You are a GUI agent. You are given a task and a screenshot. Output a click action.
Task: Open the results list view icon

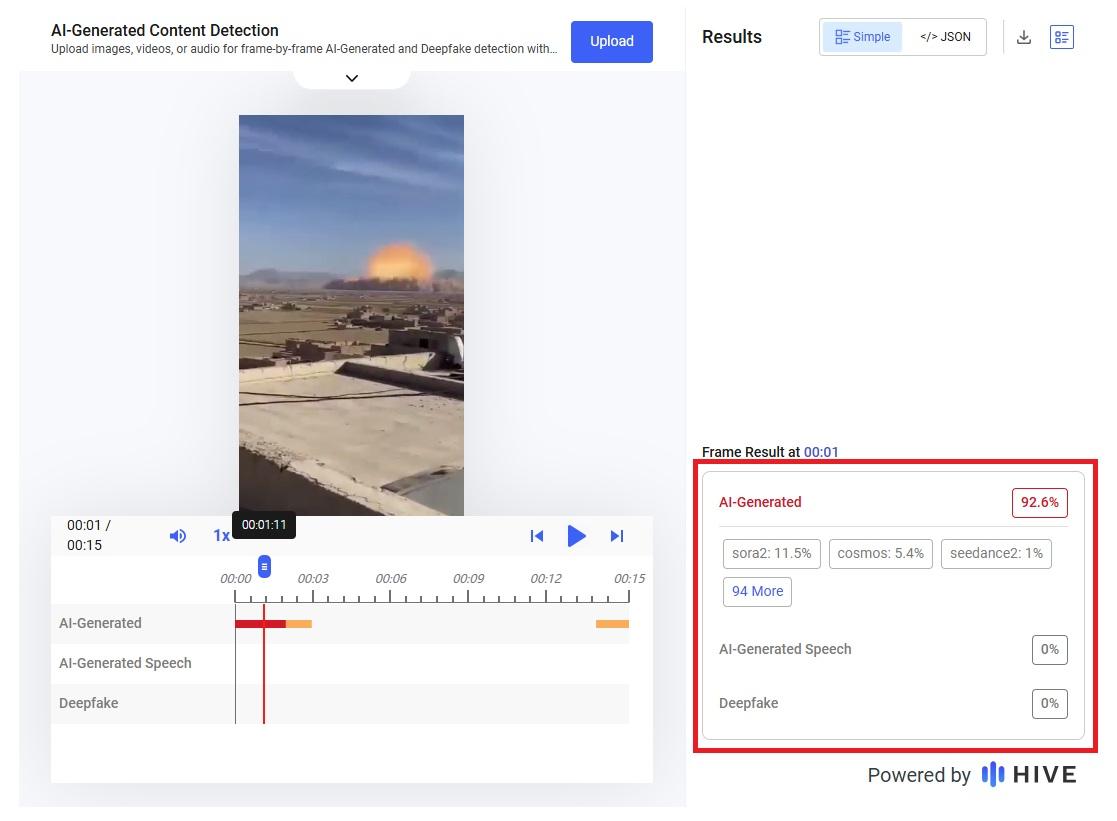pos(1061,37)
